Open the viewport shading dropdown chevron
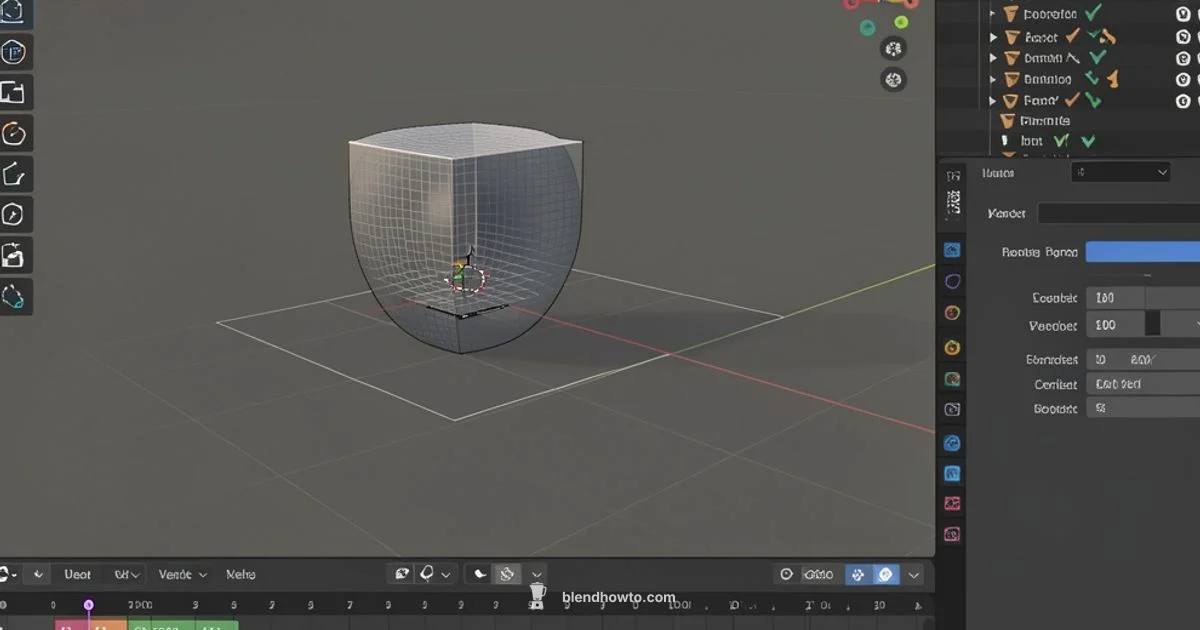1200x630 pixels. [913, 574]
